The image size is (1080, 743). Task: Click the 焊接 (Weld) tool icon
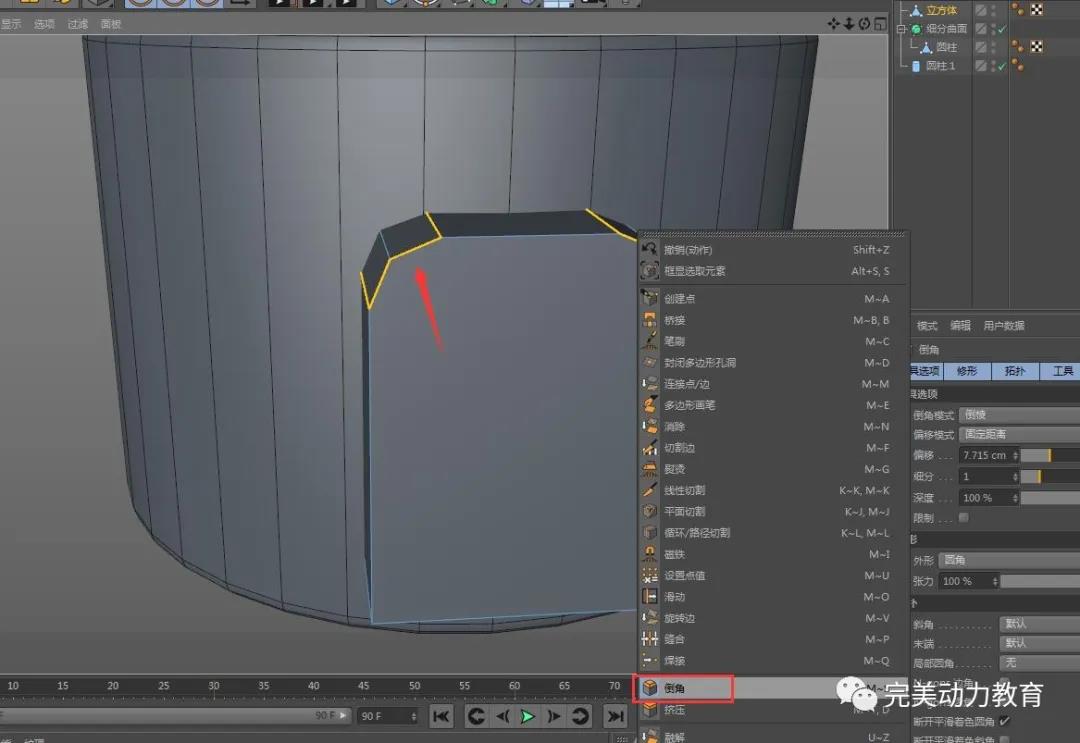point(650,661)
